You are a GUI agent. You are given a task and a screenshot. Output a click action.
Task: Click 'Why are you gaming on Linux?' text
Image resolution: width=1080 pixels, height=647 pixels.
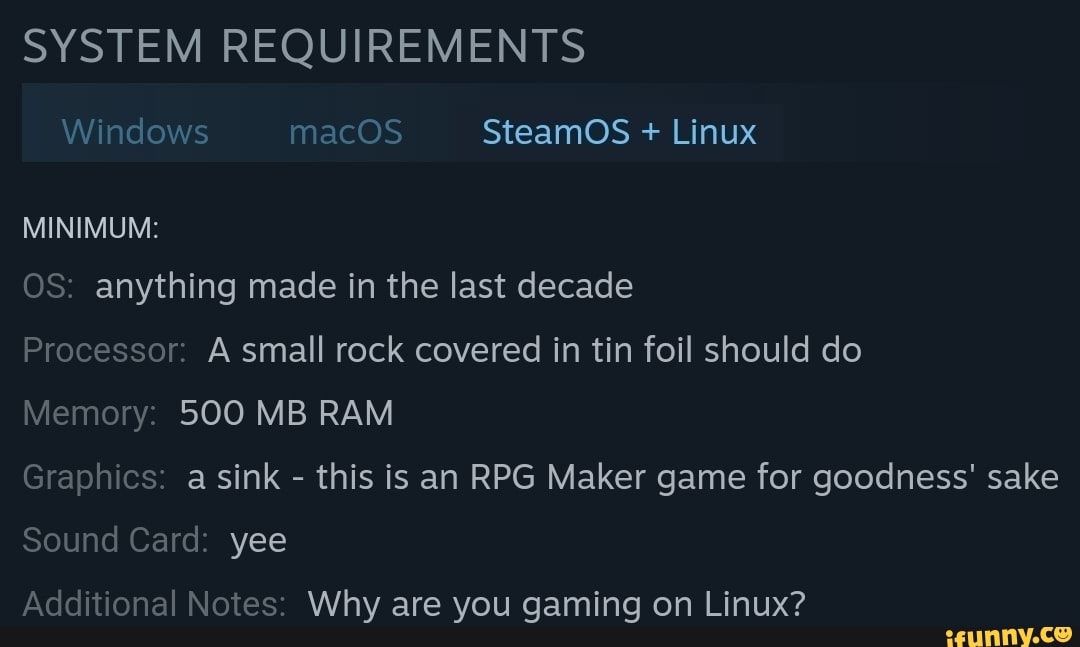pos(553,604)
